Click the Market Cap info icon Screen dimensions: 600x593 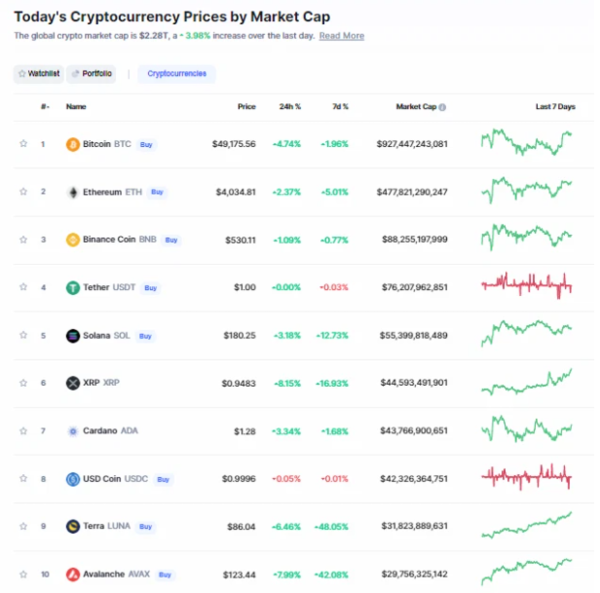click(443, 107)
